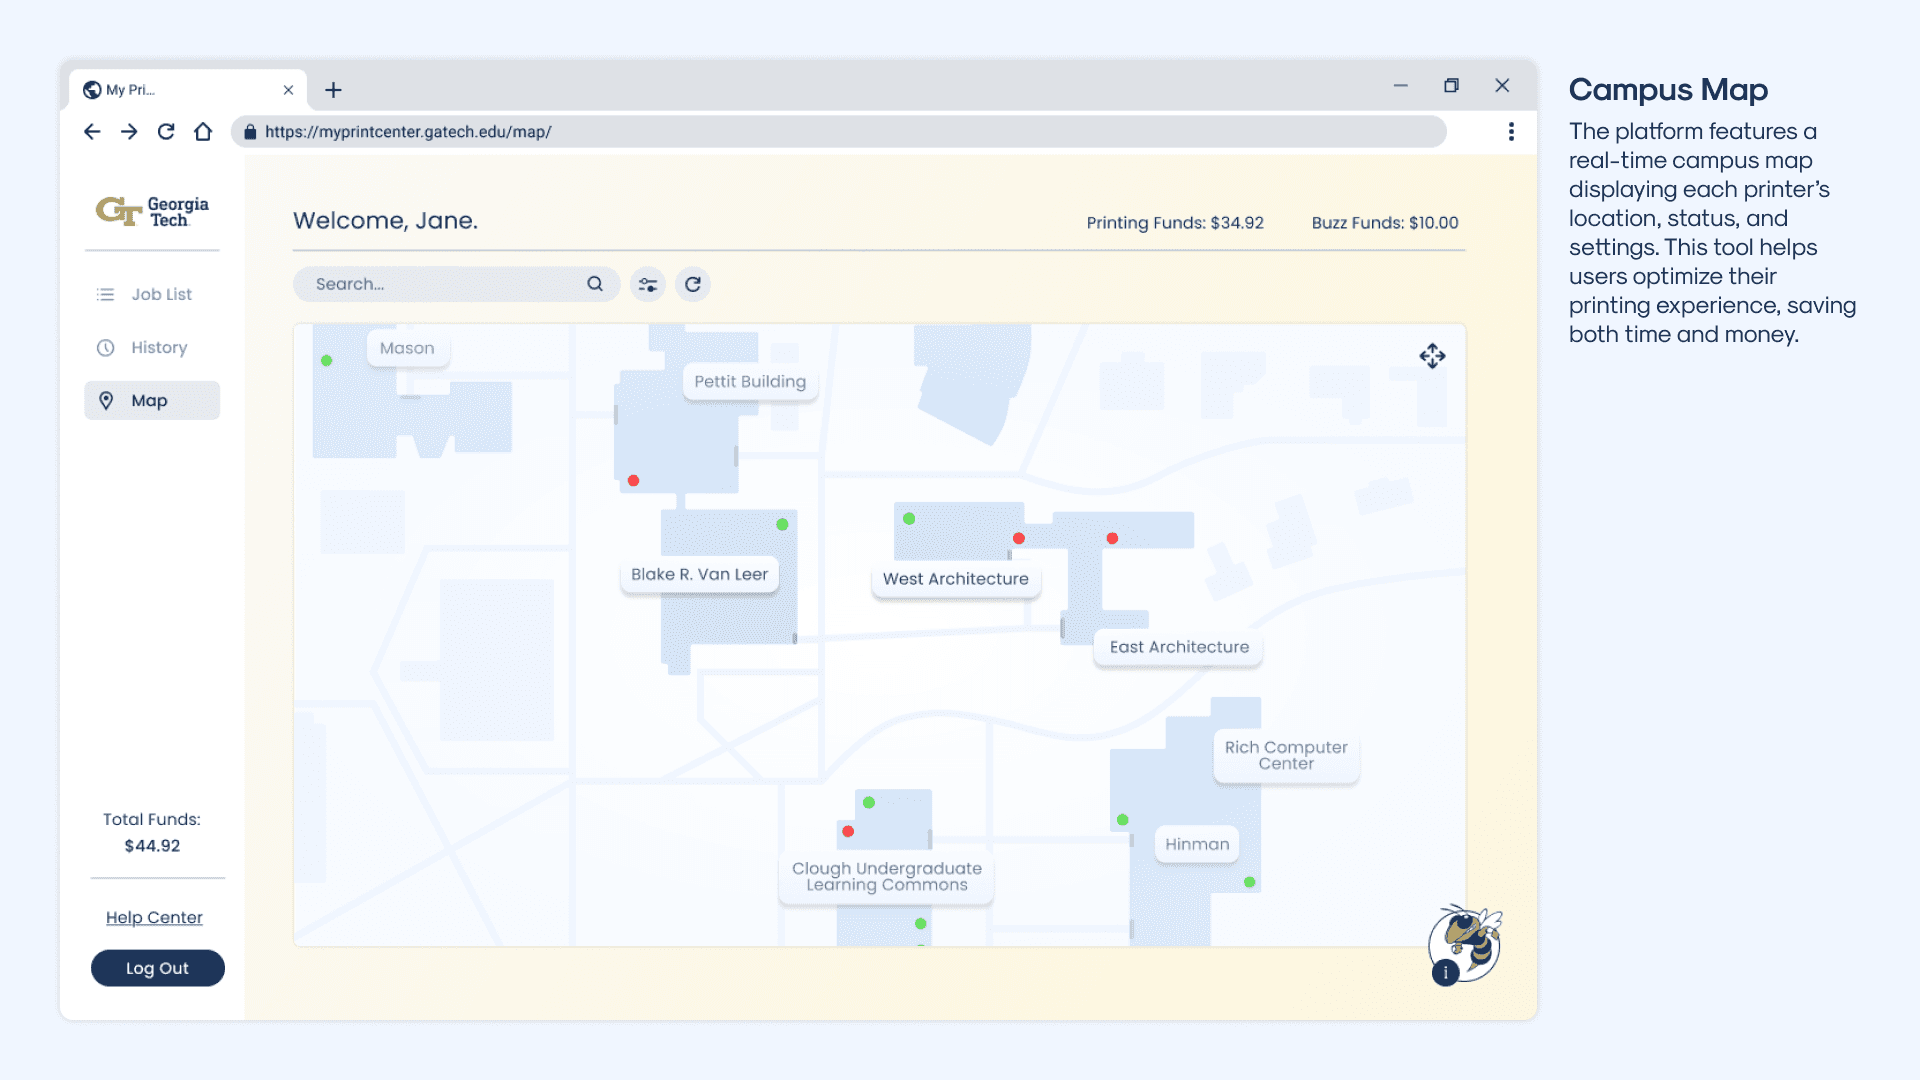Go back with browser back arrow
The height and width of the screenshot is (1080, 1920).
tap(92, 132)
